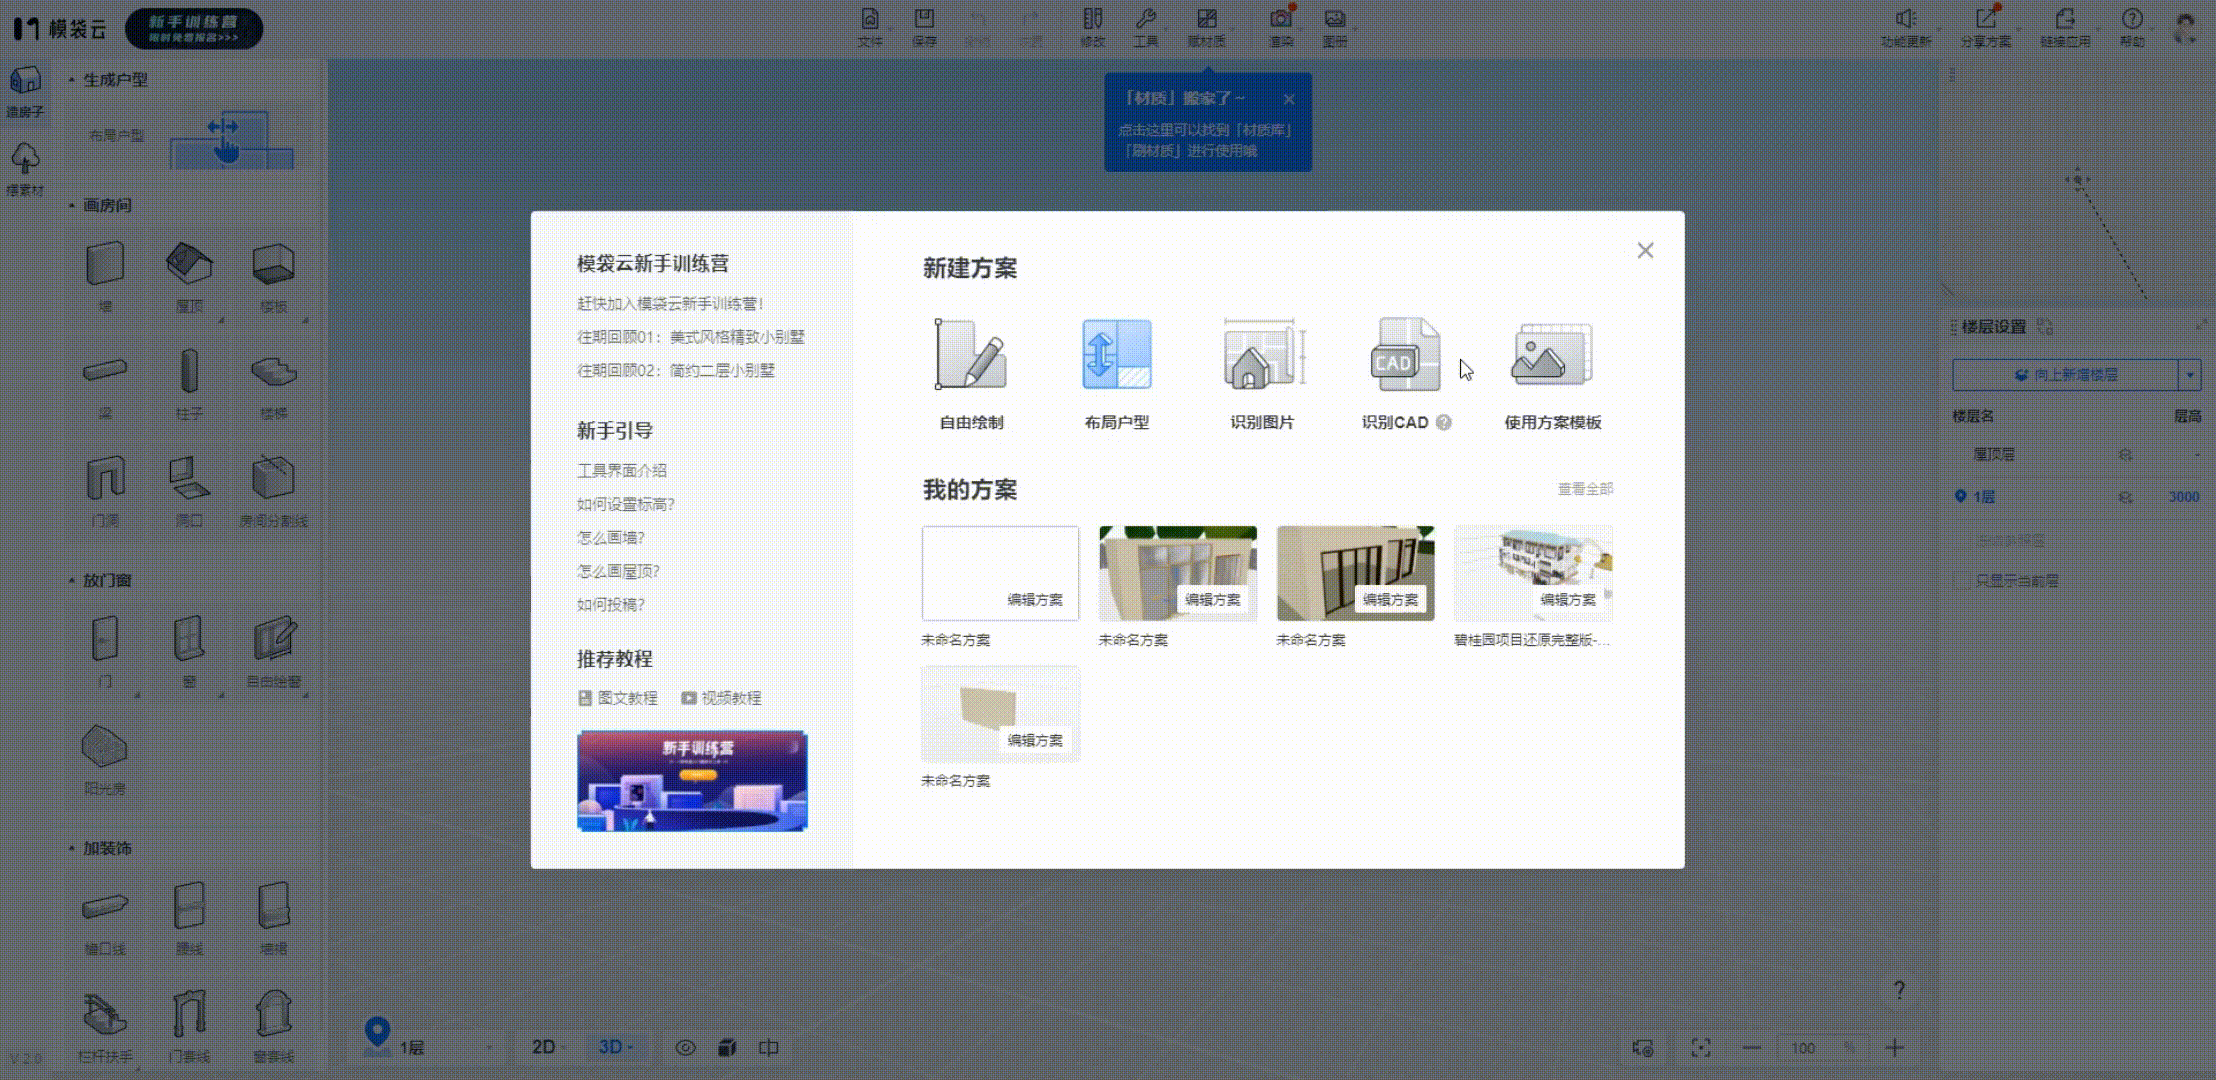The image size is (2216, 1080).
Task: Switch view to 2D mode
Action: [x=544, y=1047]
